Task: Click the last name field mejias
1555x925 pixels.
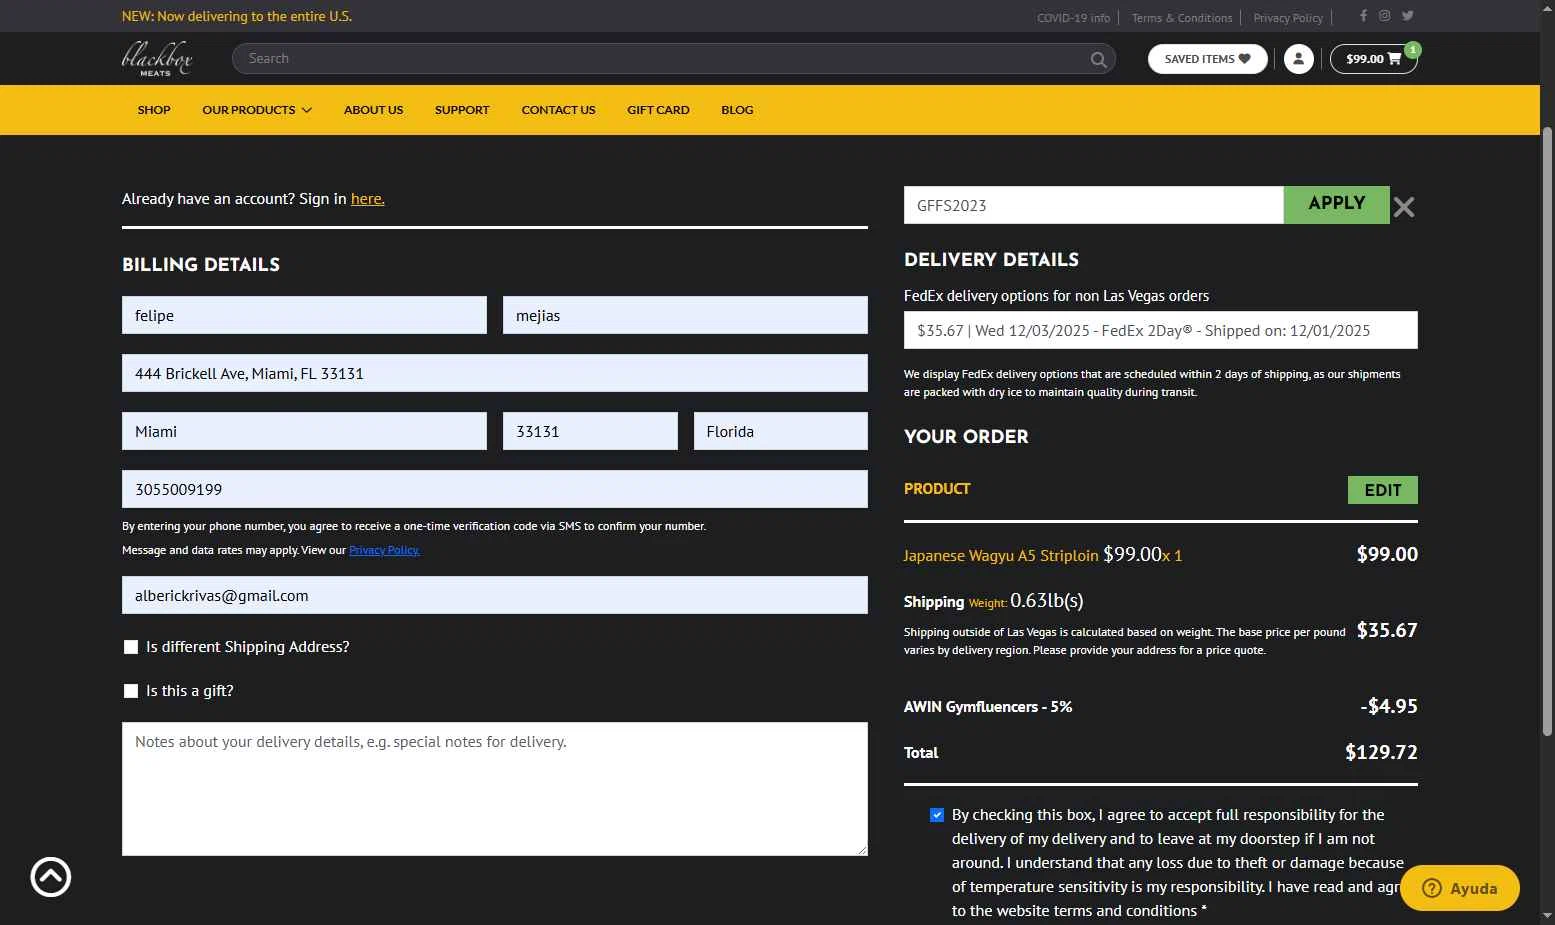Action: click(x=685, y=315)
